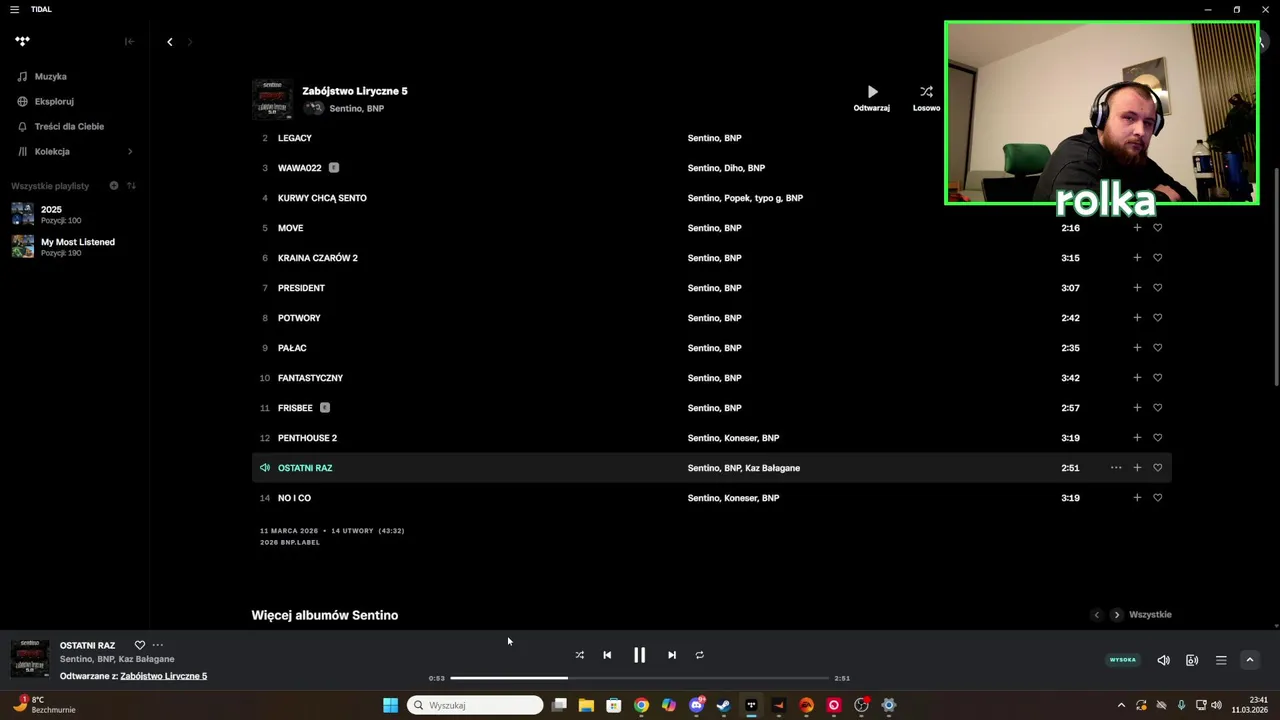Open Treści dla Ciebie section

click(69, 126)
